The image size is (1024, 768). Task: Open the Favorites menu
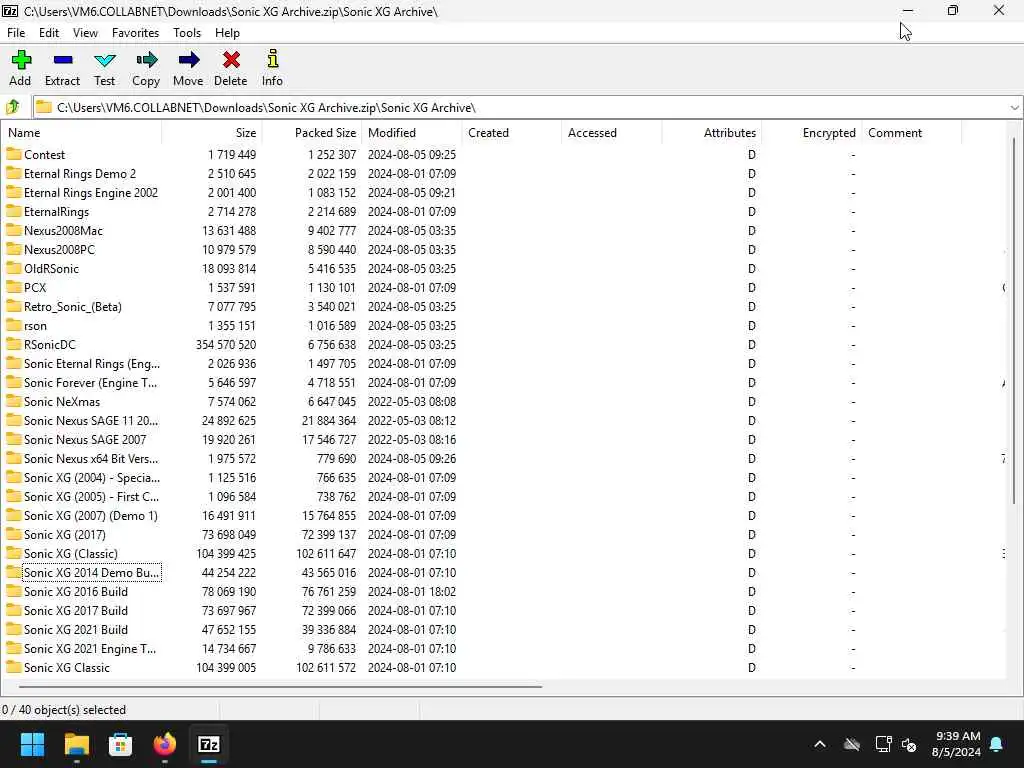click(135, 33)
